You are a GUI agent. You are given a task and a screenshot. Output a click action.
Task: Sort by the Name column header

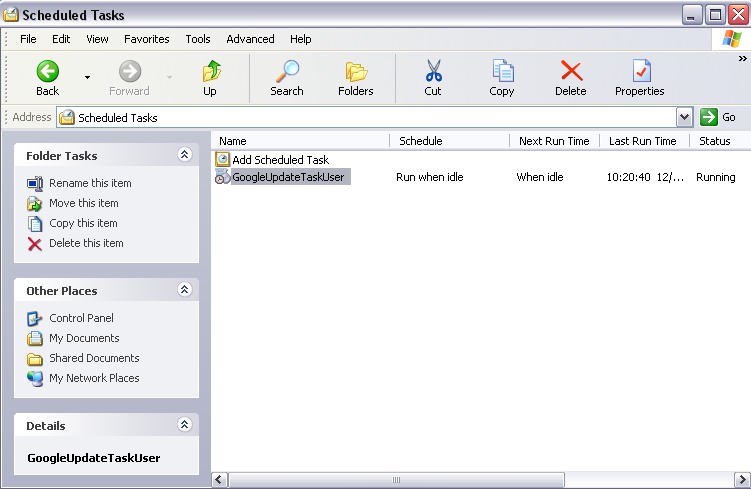pos(300,141)
